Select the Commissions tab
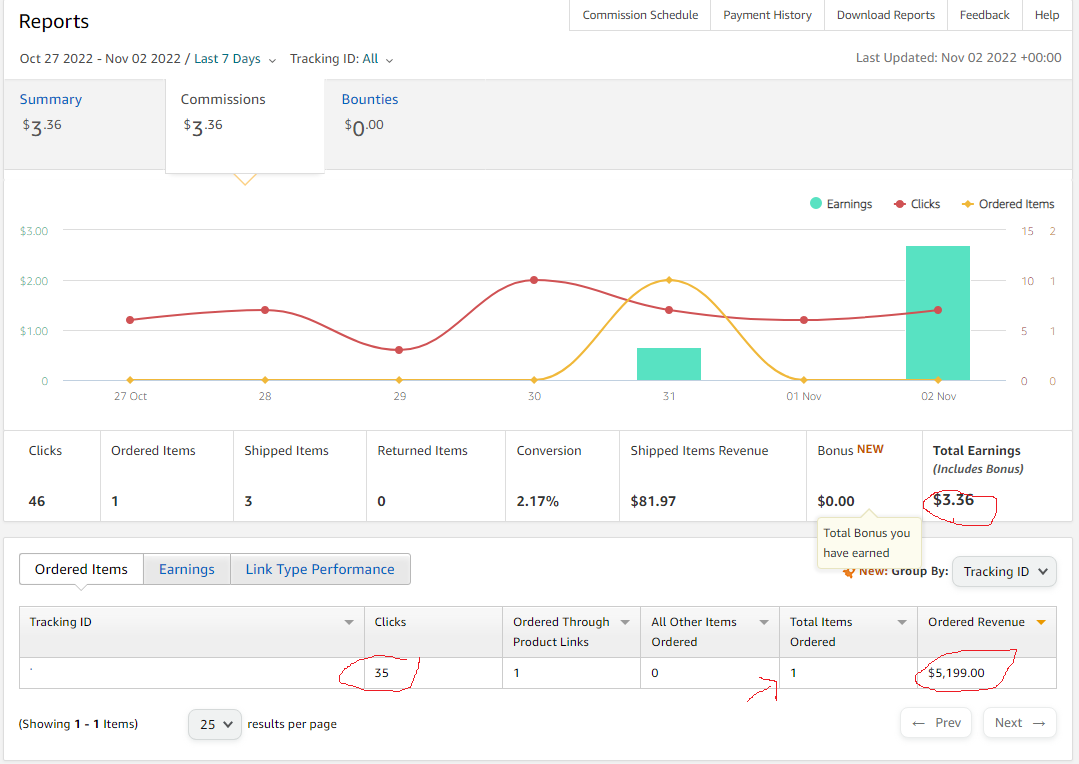The width and height of the screenshot is (1079, 764). pos(244,124)
